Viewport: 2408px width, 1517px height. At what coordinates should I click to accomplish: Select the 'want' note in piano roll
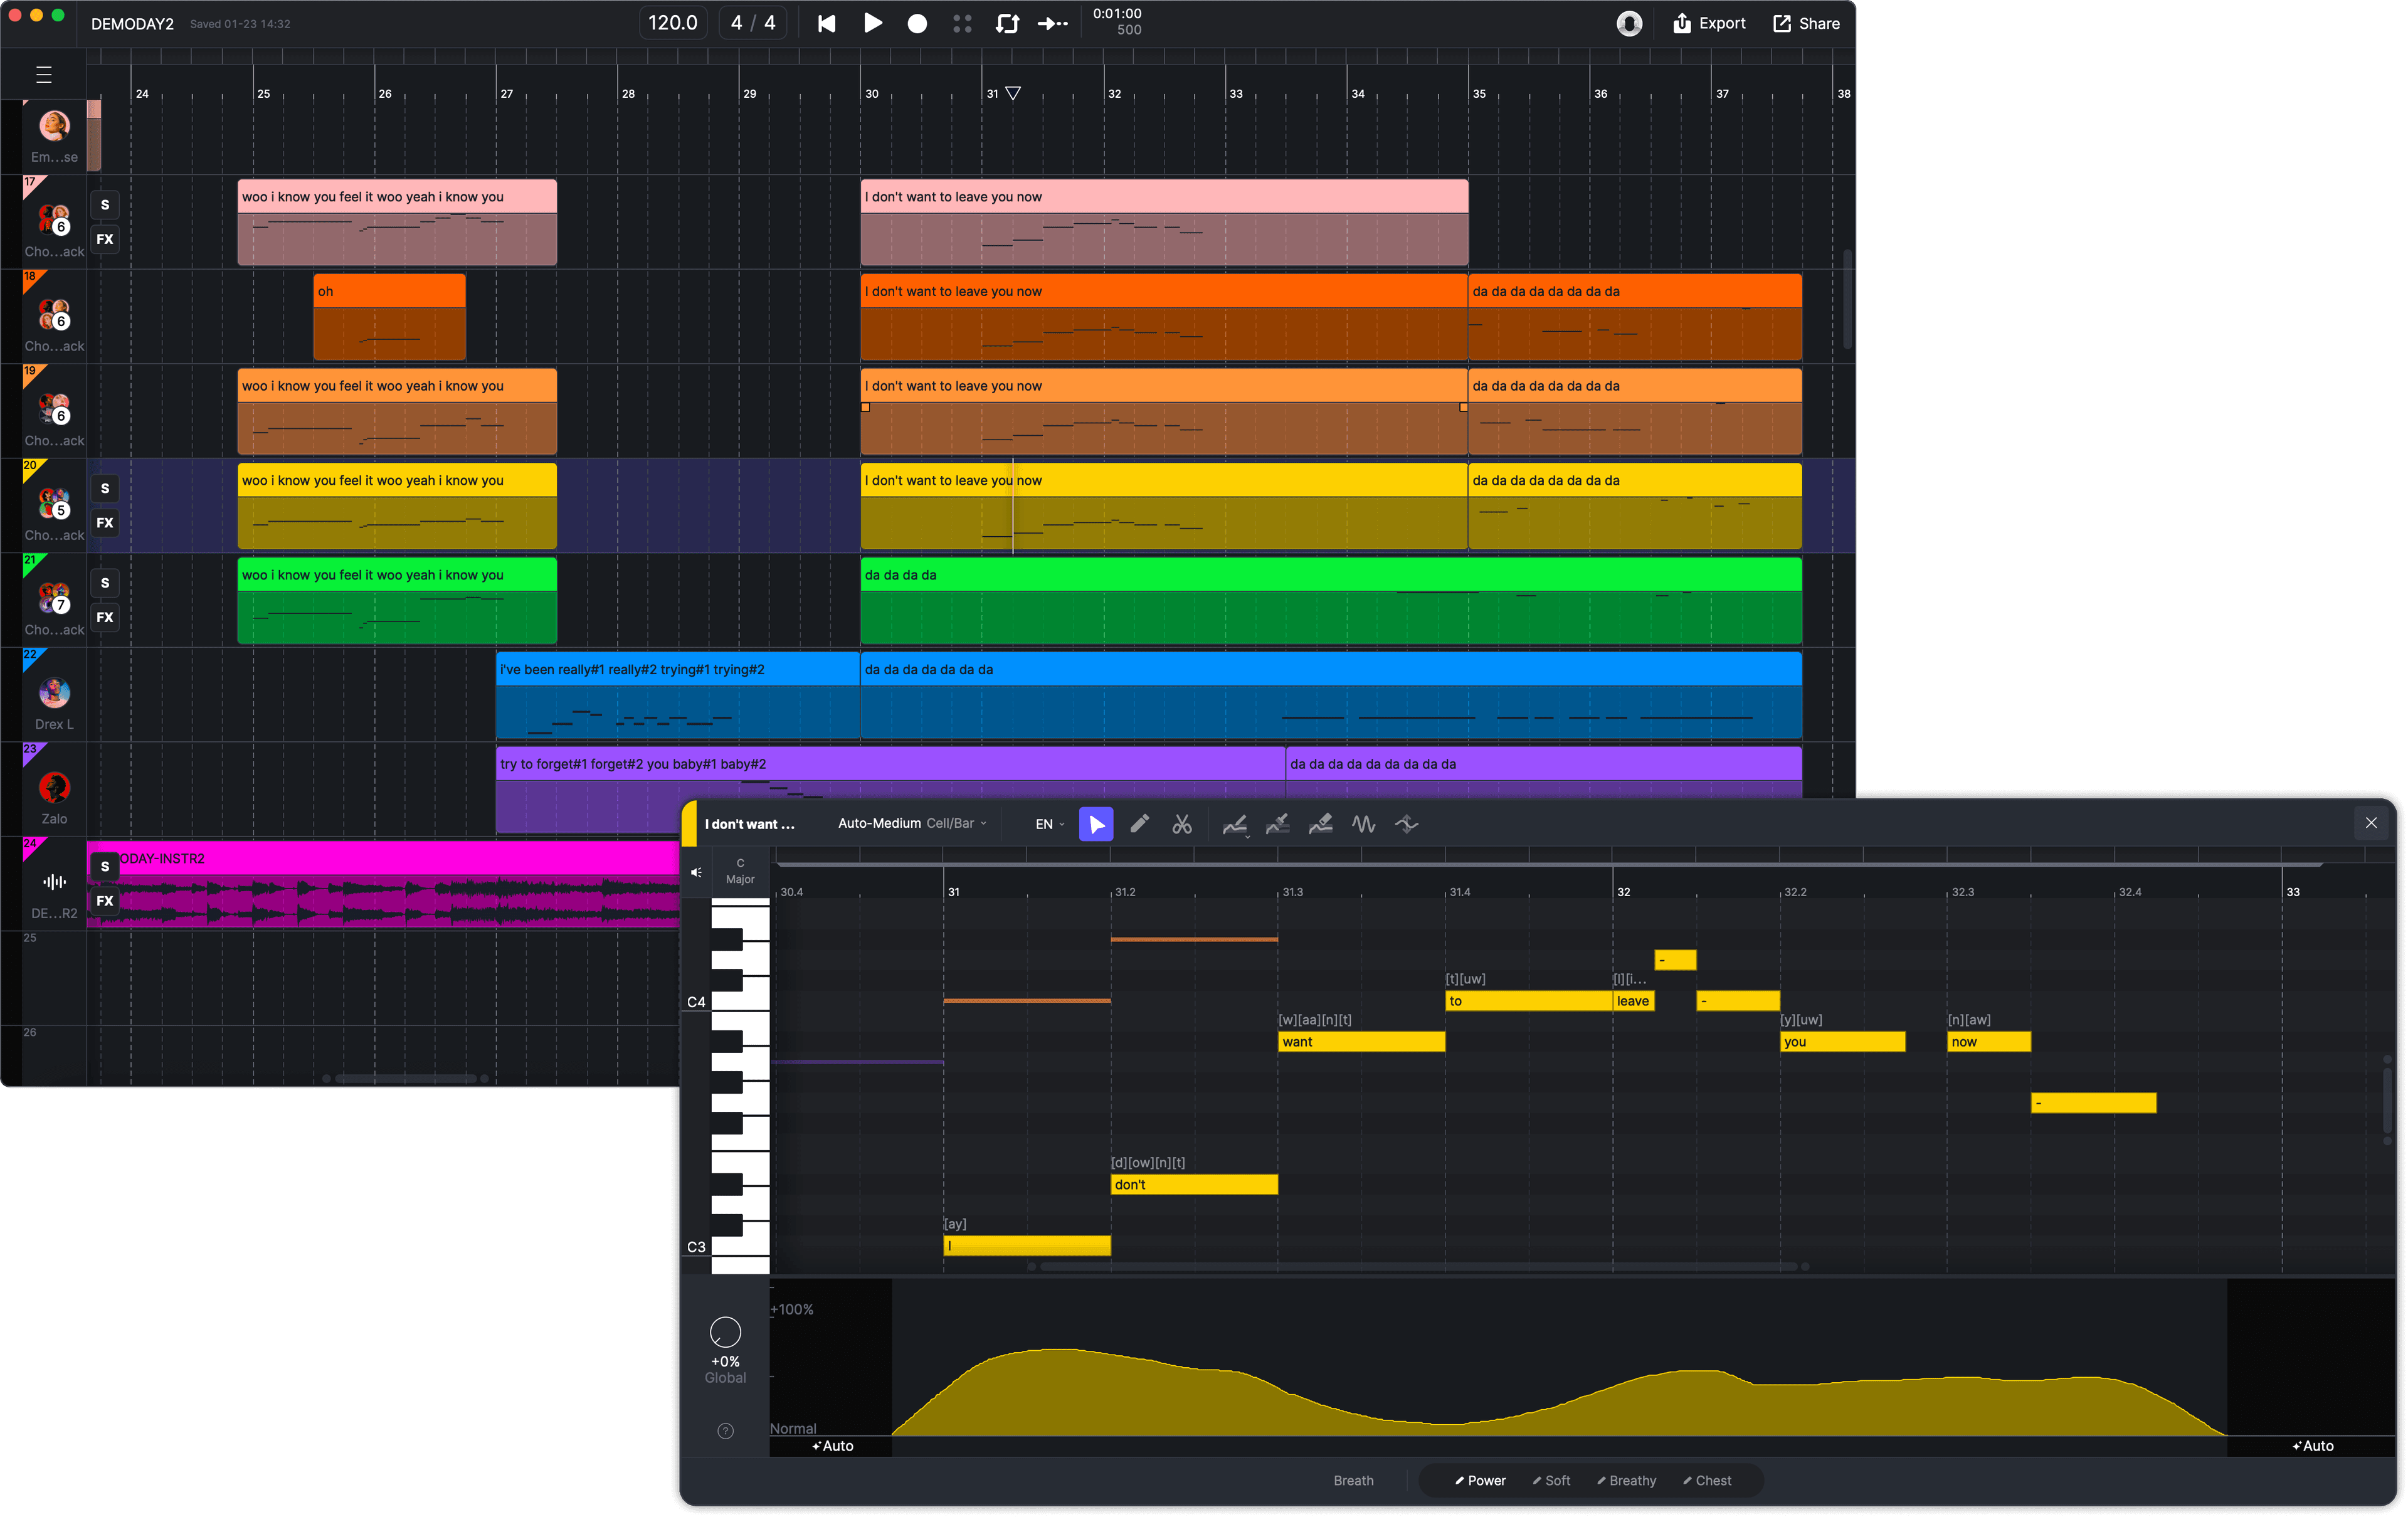point(1361,1041)
